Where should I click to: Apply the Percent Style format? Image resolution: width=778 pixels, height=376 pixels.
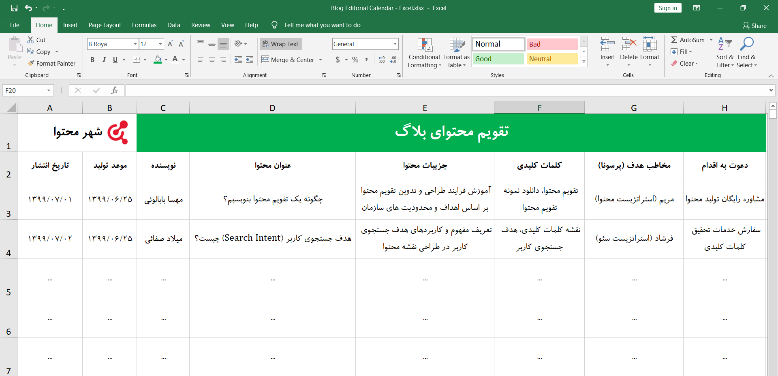tap(355, 60)
